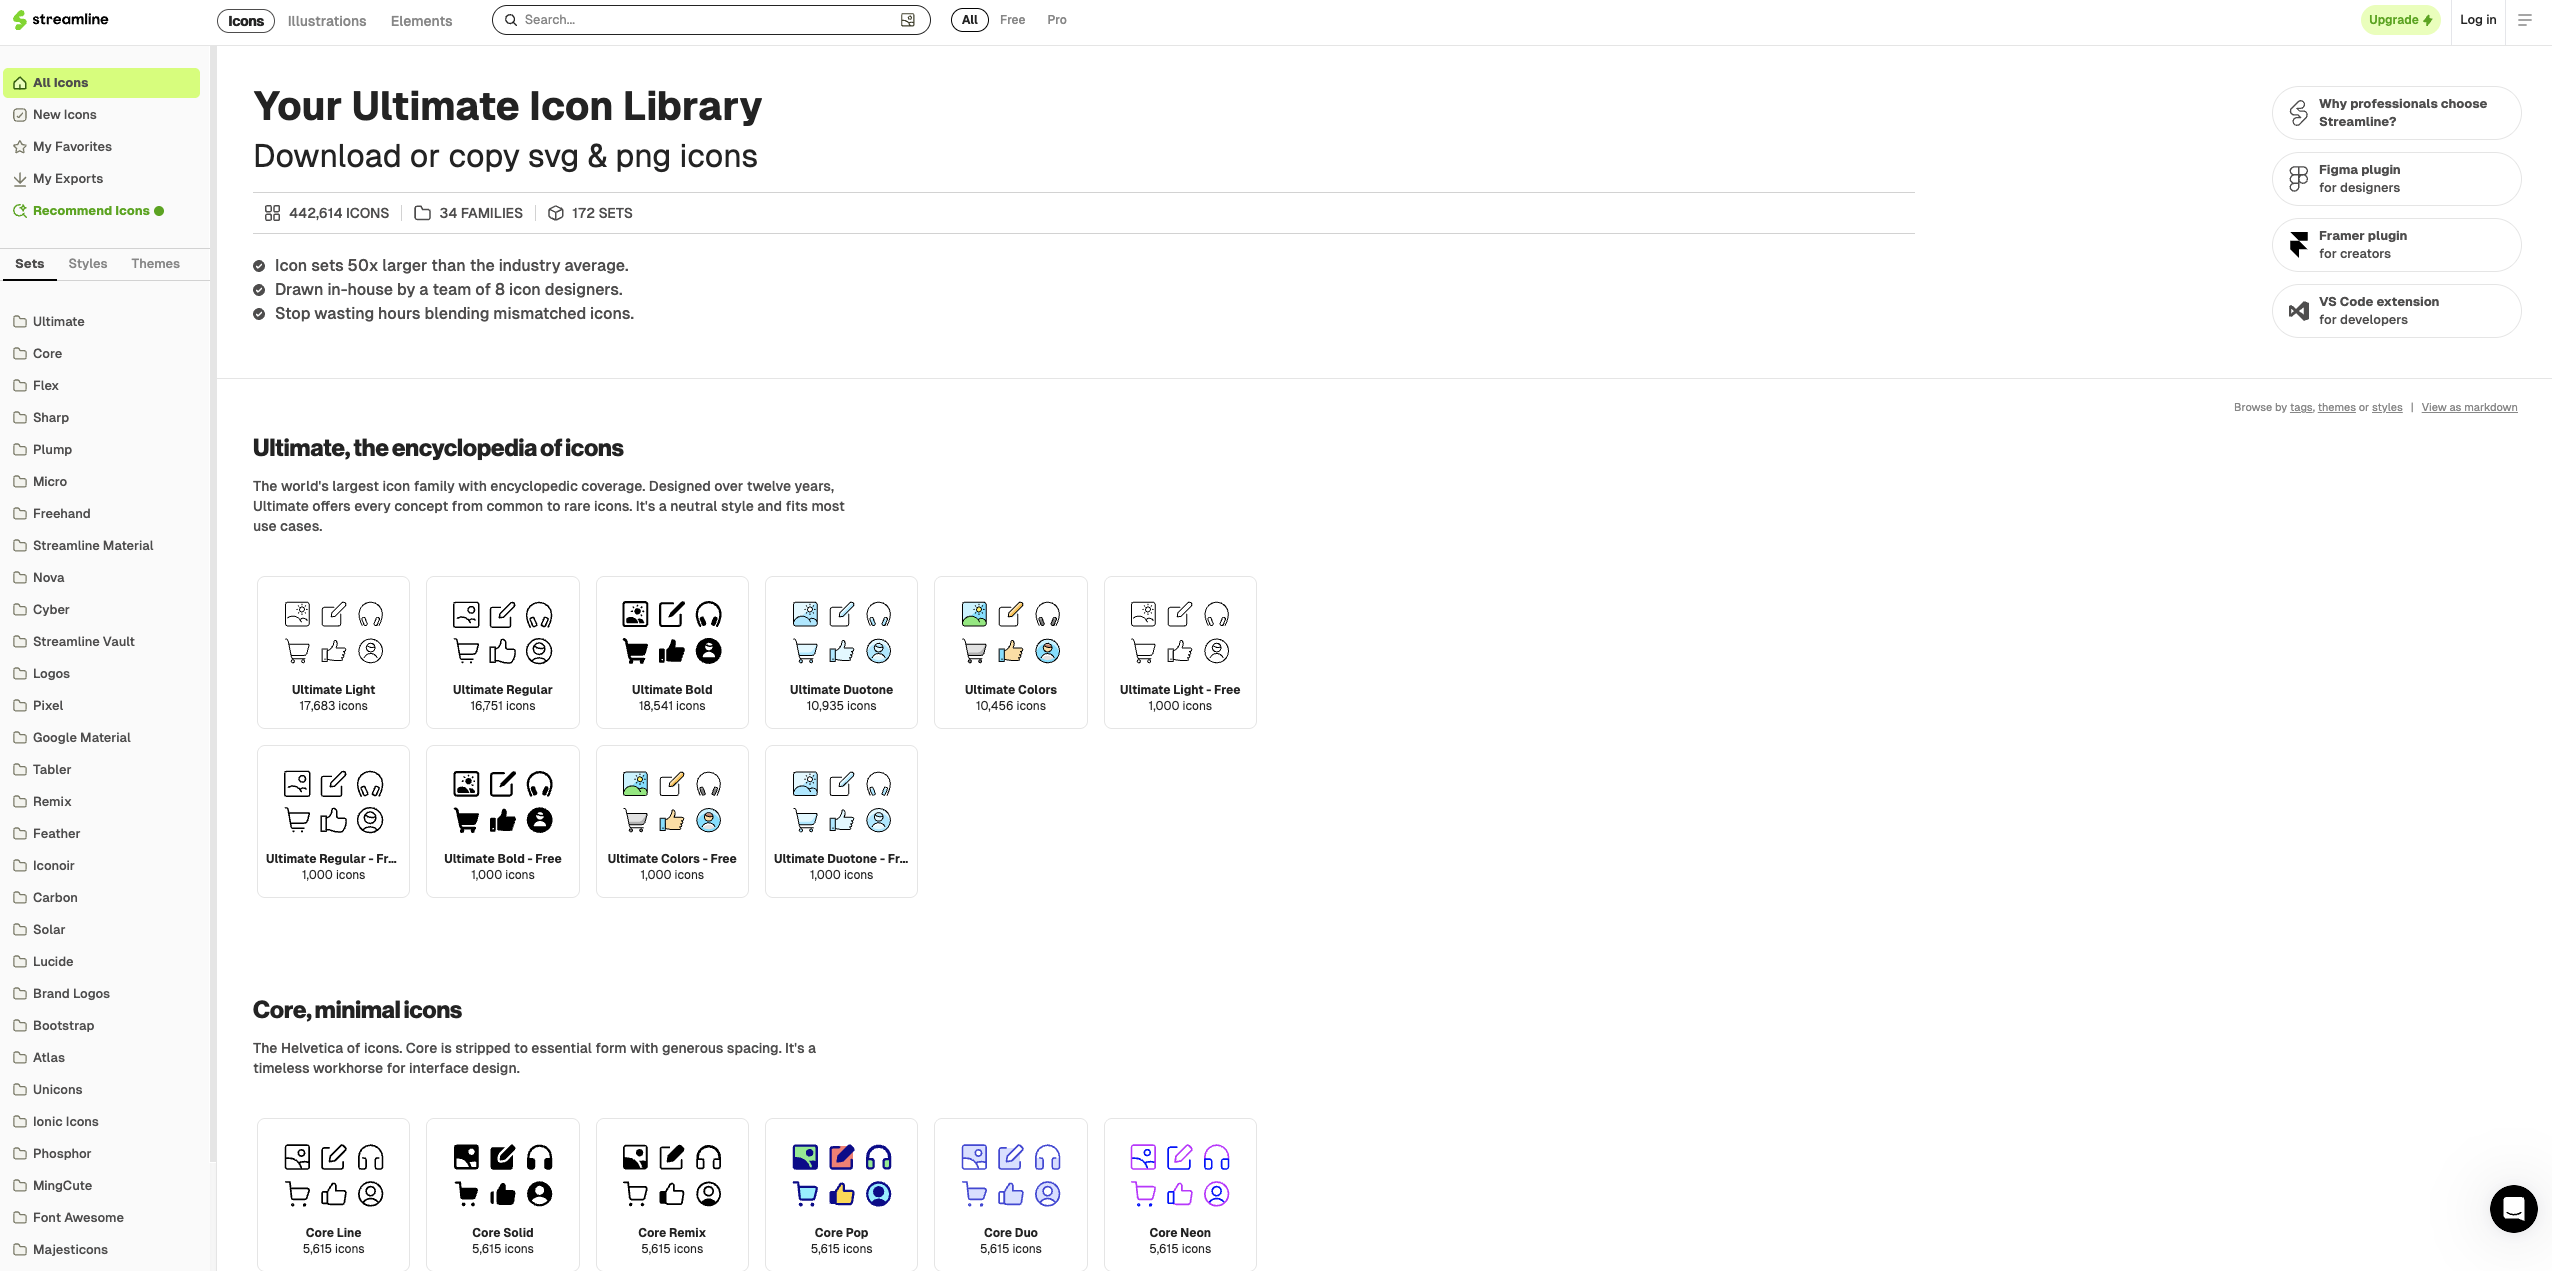Switch filter to Free icons
2552x1271 pixels.
(1012, 20)
